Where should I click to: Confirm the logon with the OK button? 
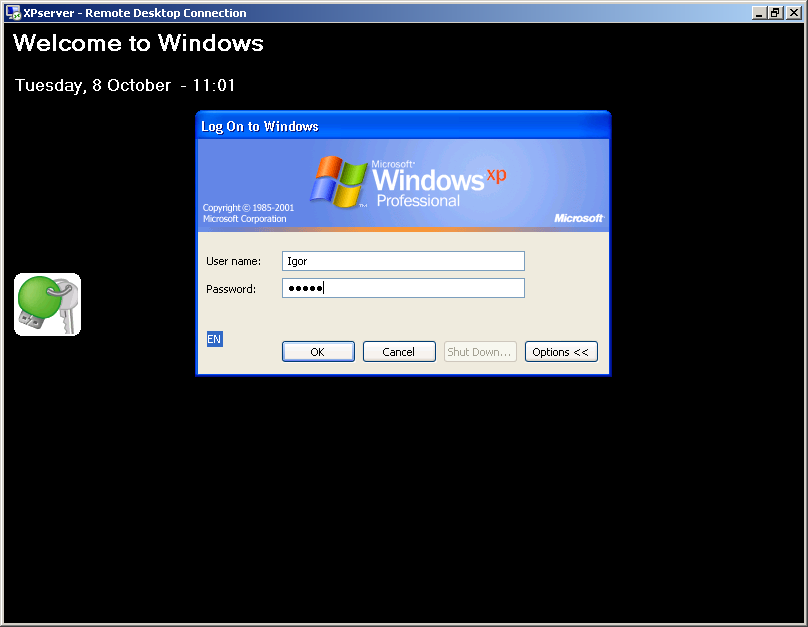tap(318, 351)
